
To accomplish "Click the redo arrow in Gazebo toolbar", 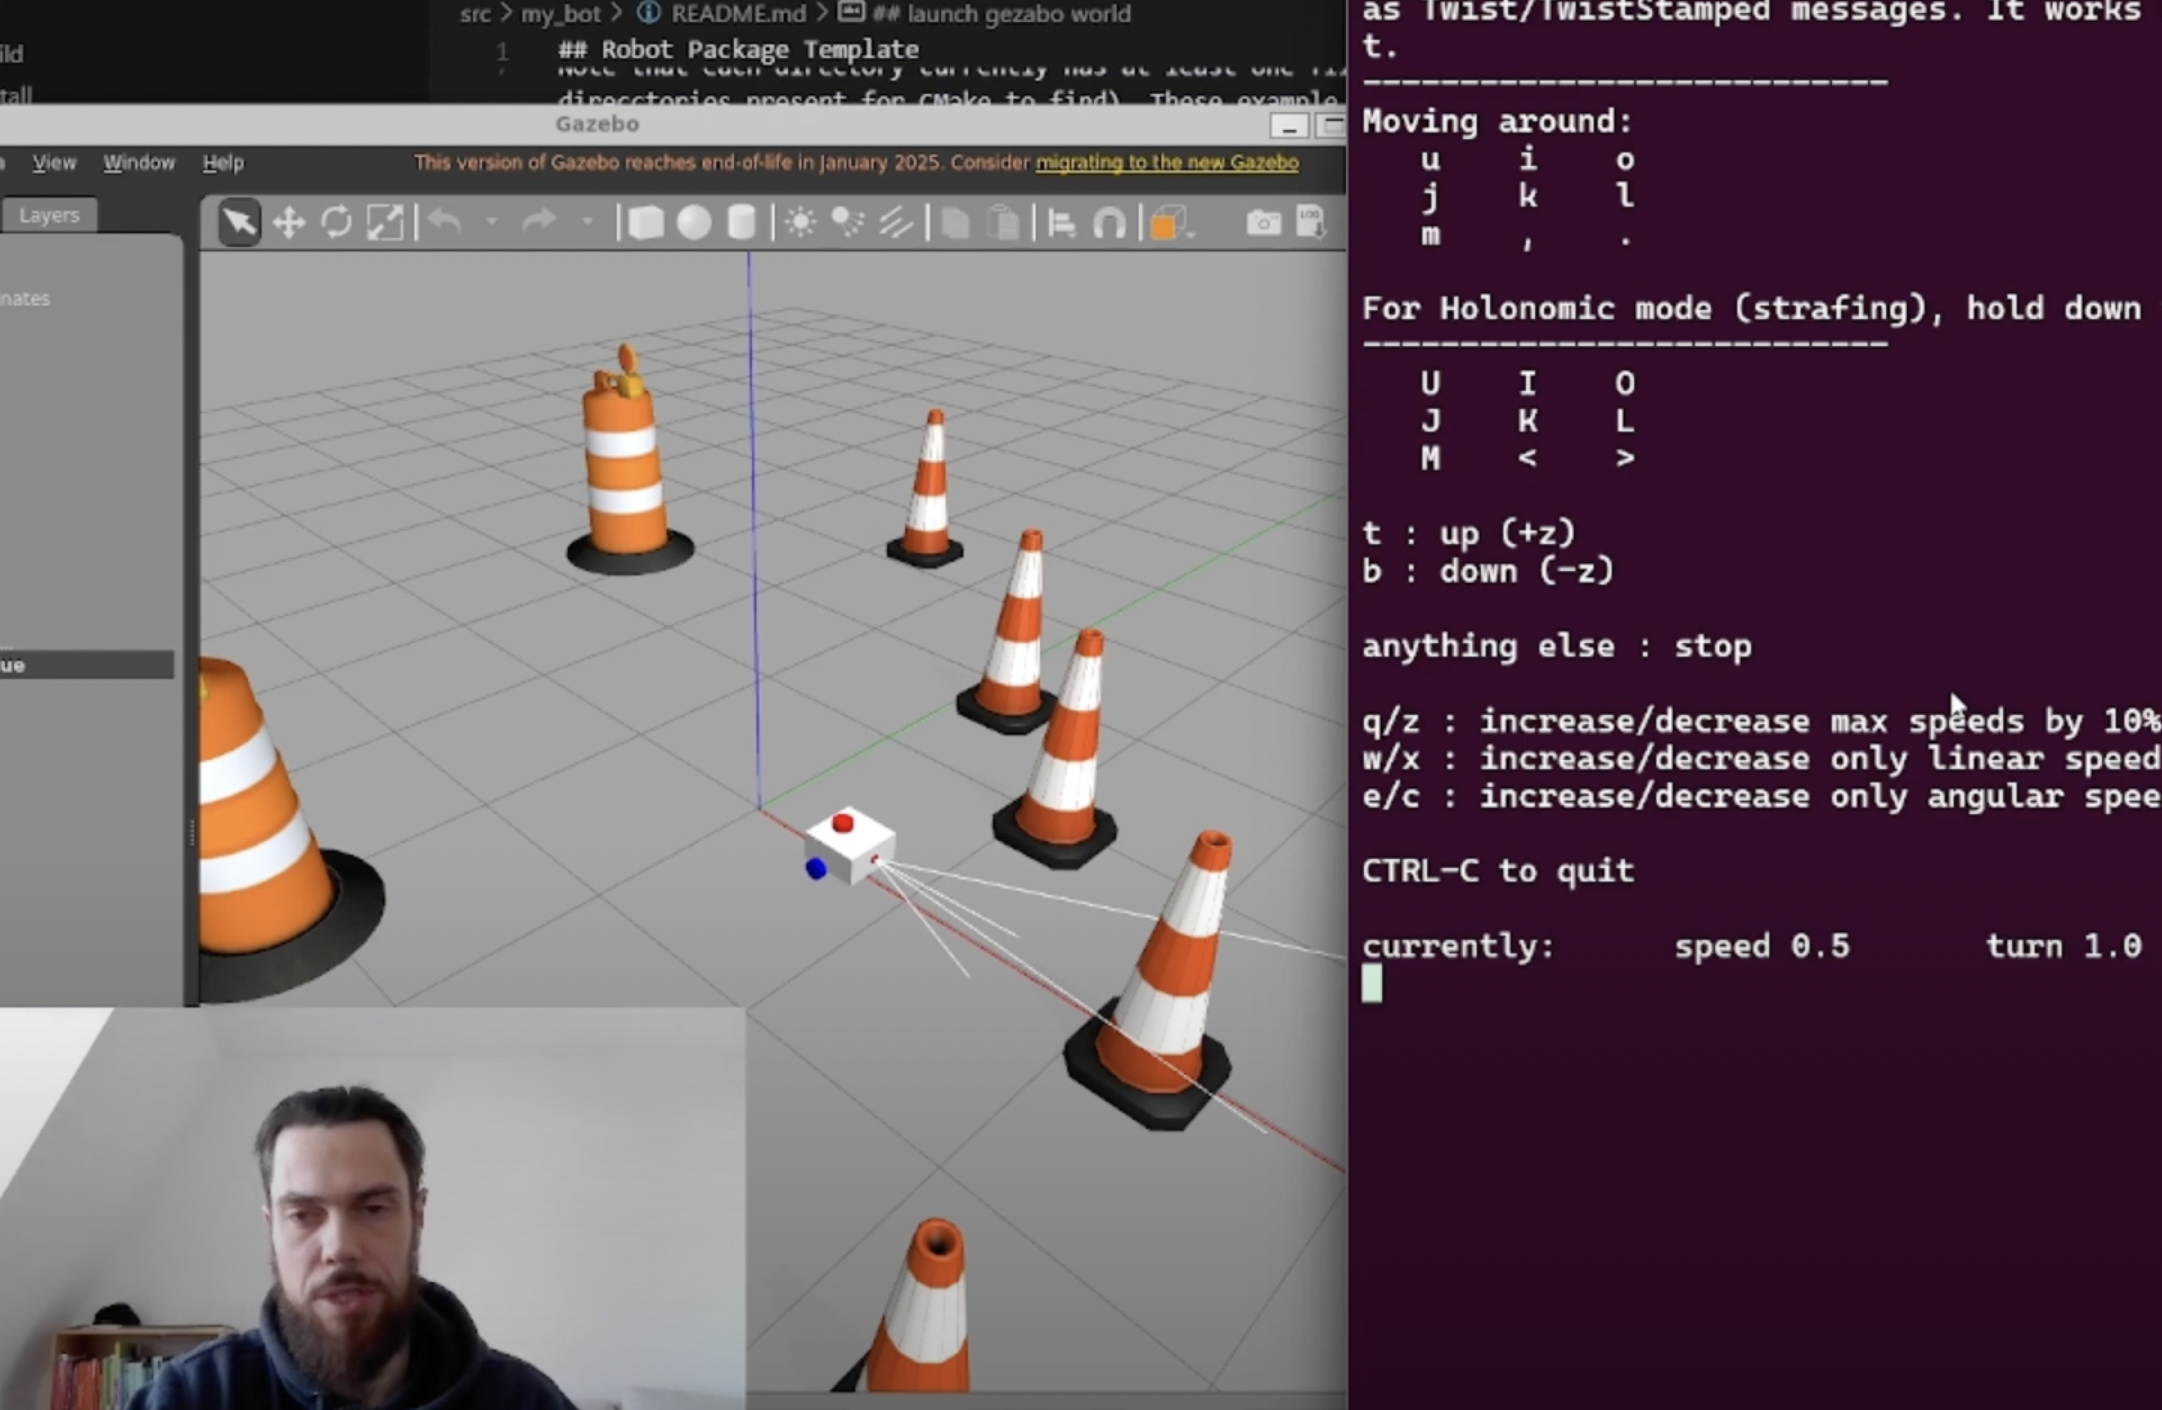I will (539, 221).
